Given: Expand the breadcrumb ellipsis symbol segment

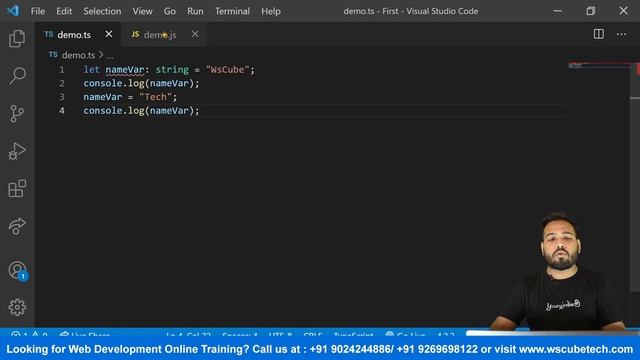Looking at the screenshot, I should point(110,56).
